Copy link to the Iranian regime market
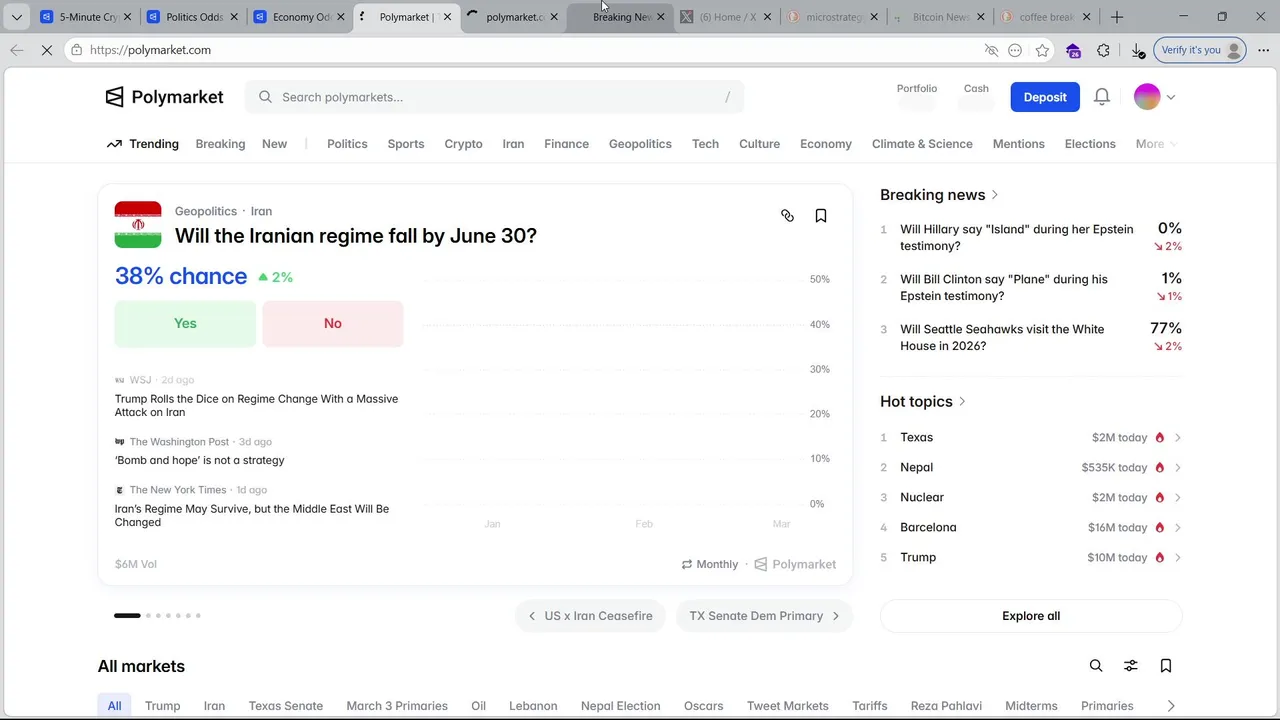Viewport: 1280px width, 720px height. coord(787,216)
